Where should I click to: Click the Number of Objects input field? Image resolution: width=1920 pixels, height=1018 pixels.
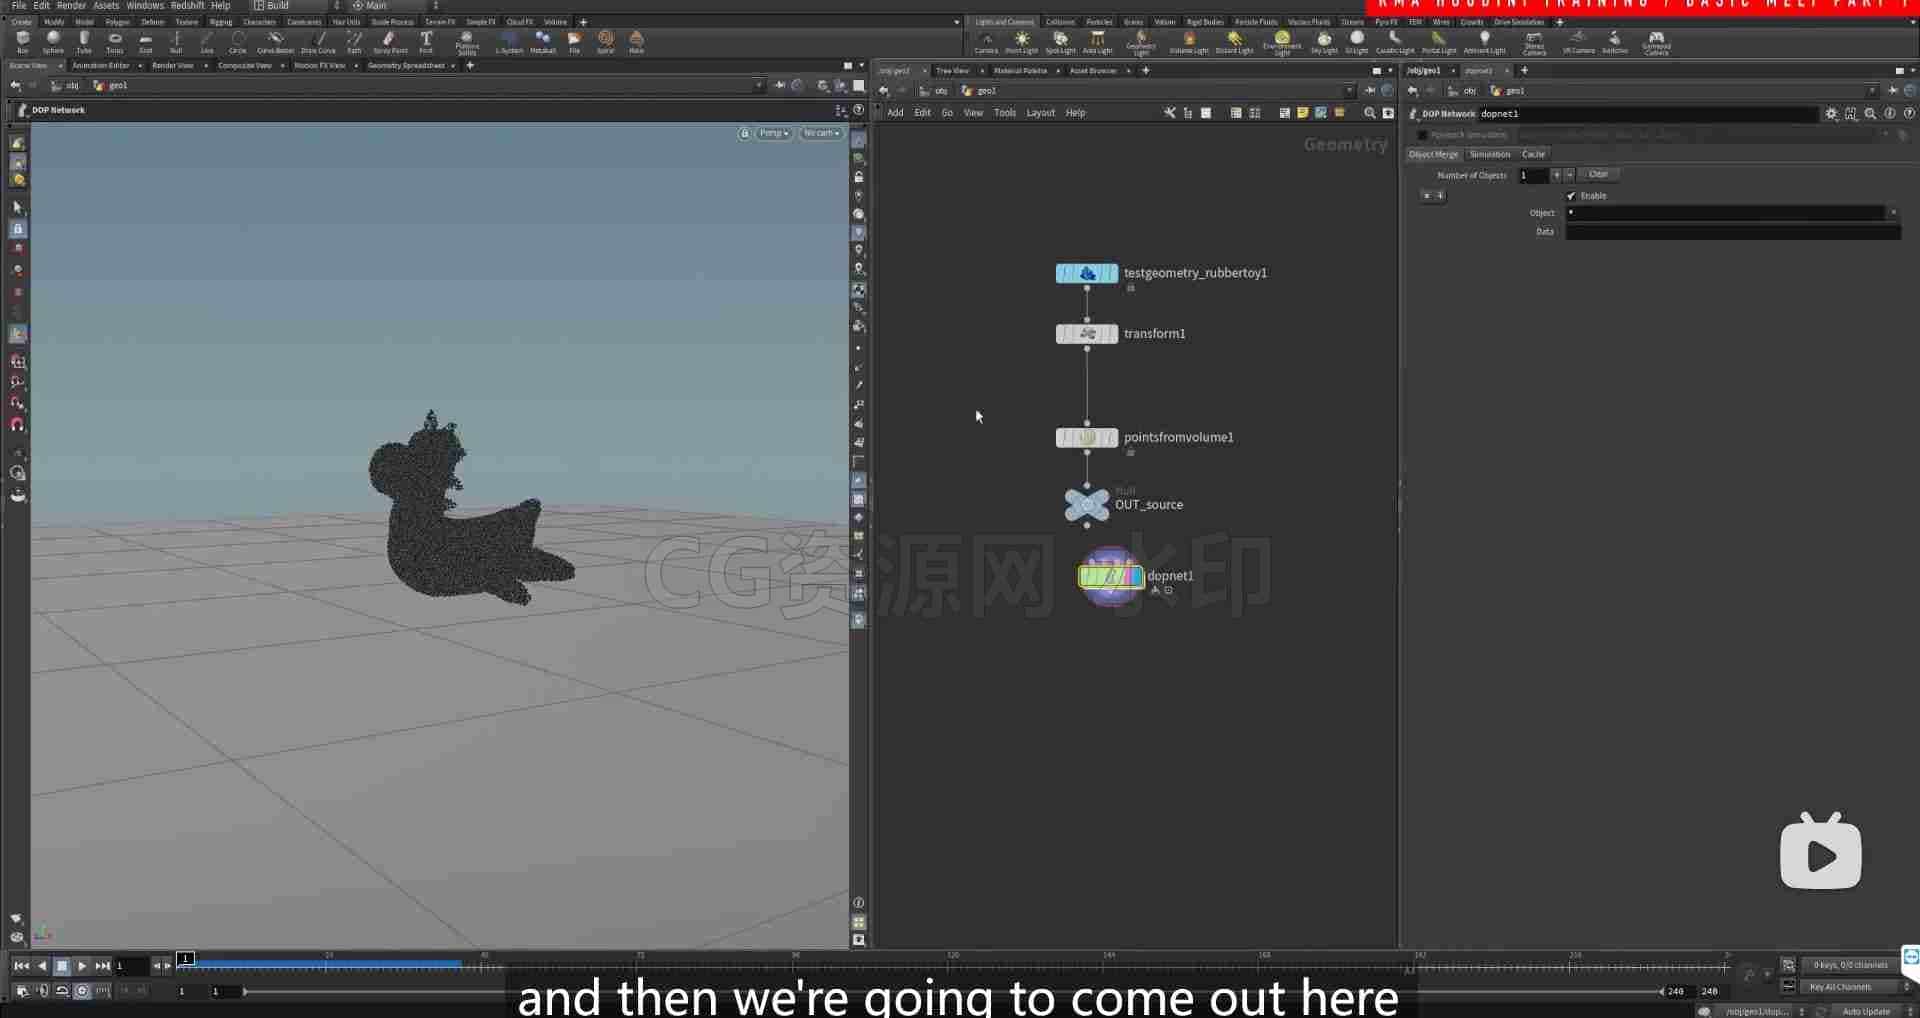(1532, 175)
